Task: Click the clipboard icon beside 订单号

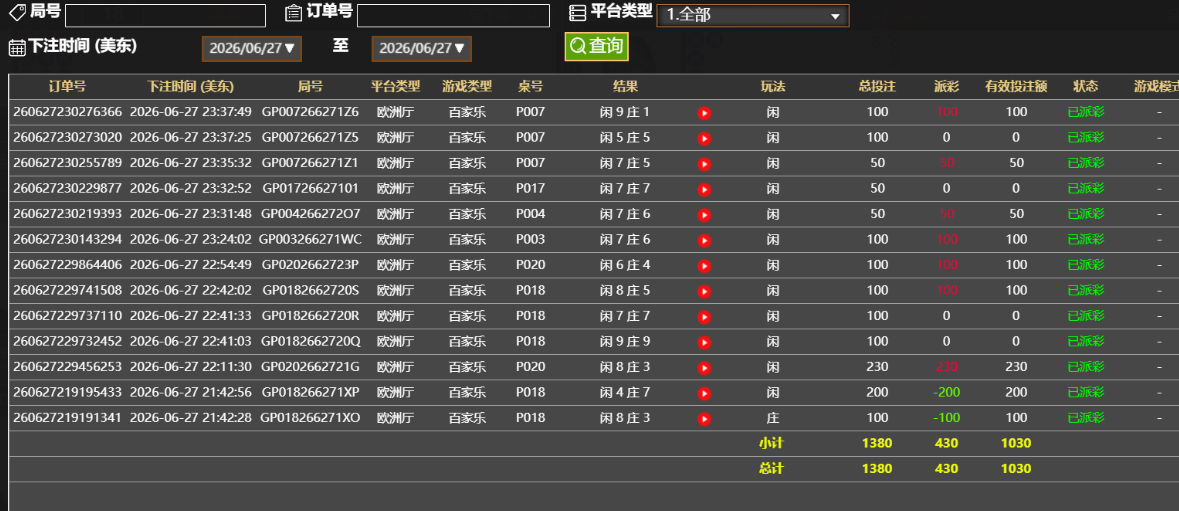Action: point(293,12)
